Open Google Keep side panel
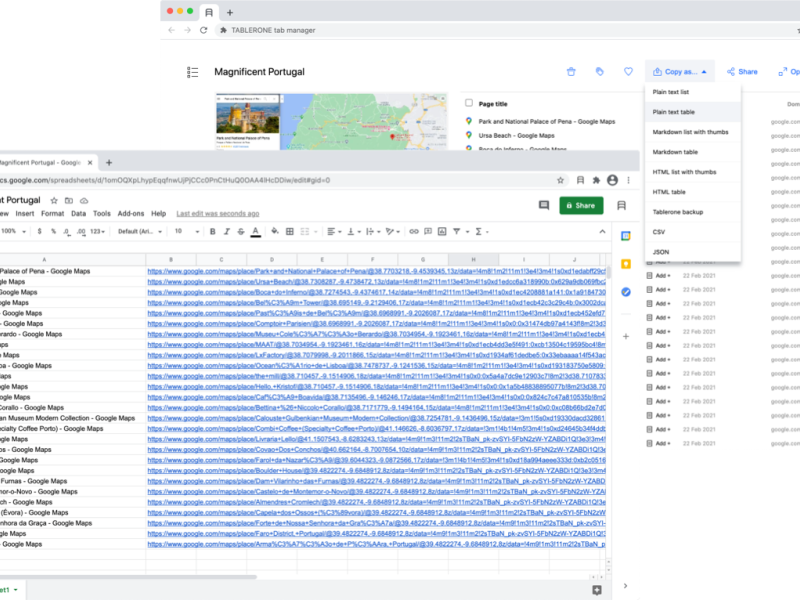 point(626,264)
